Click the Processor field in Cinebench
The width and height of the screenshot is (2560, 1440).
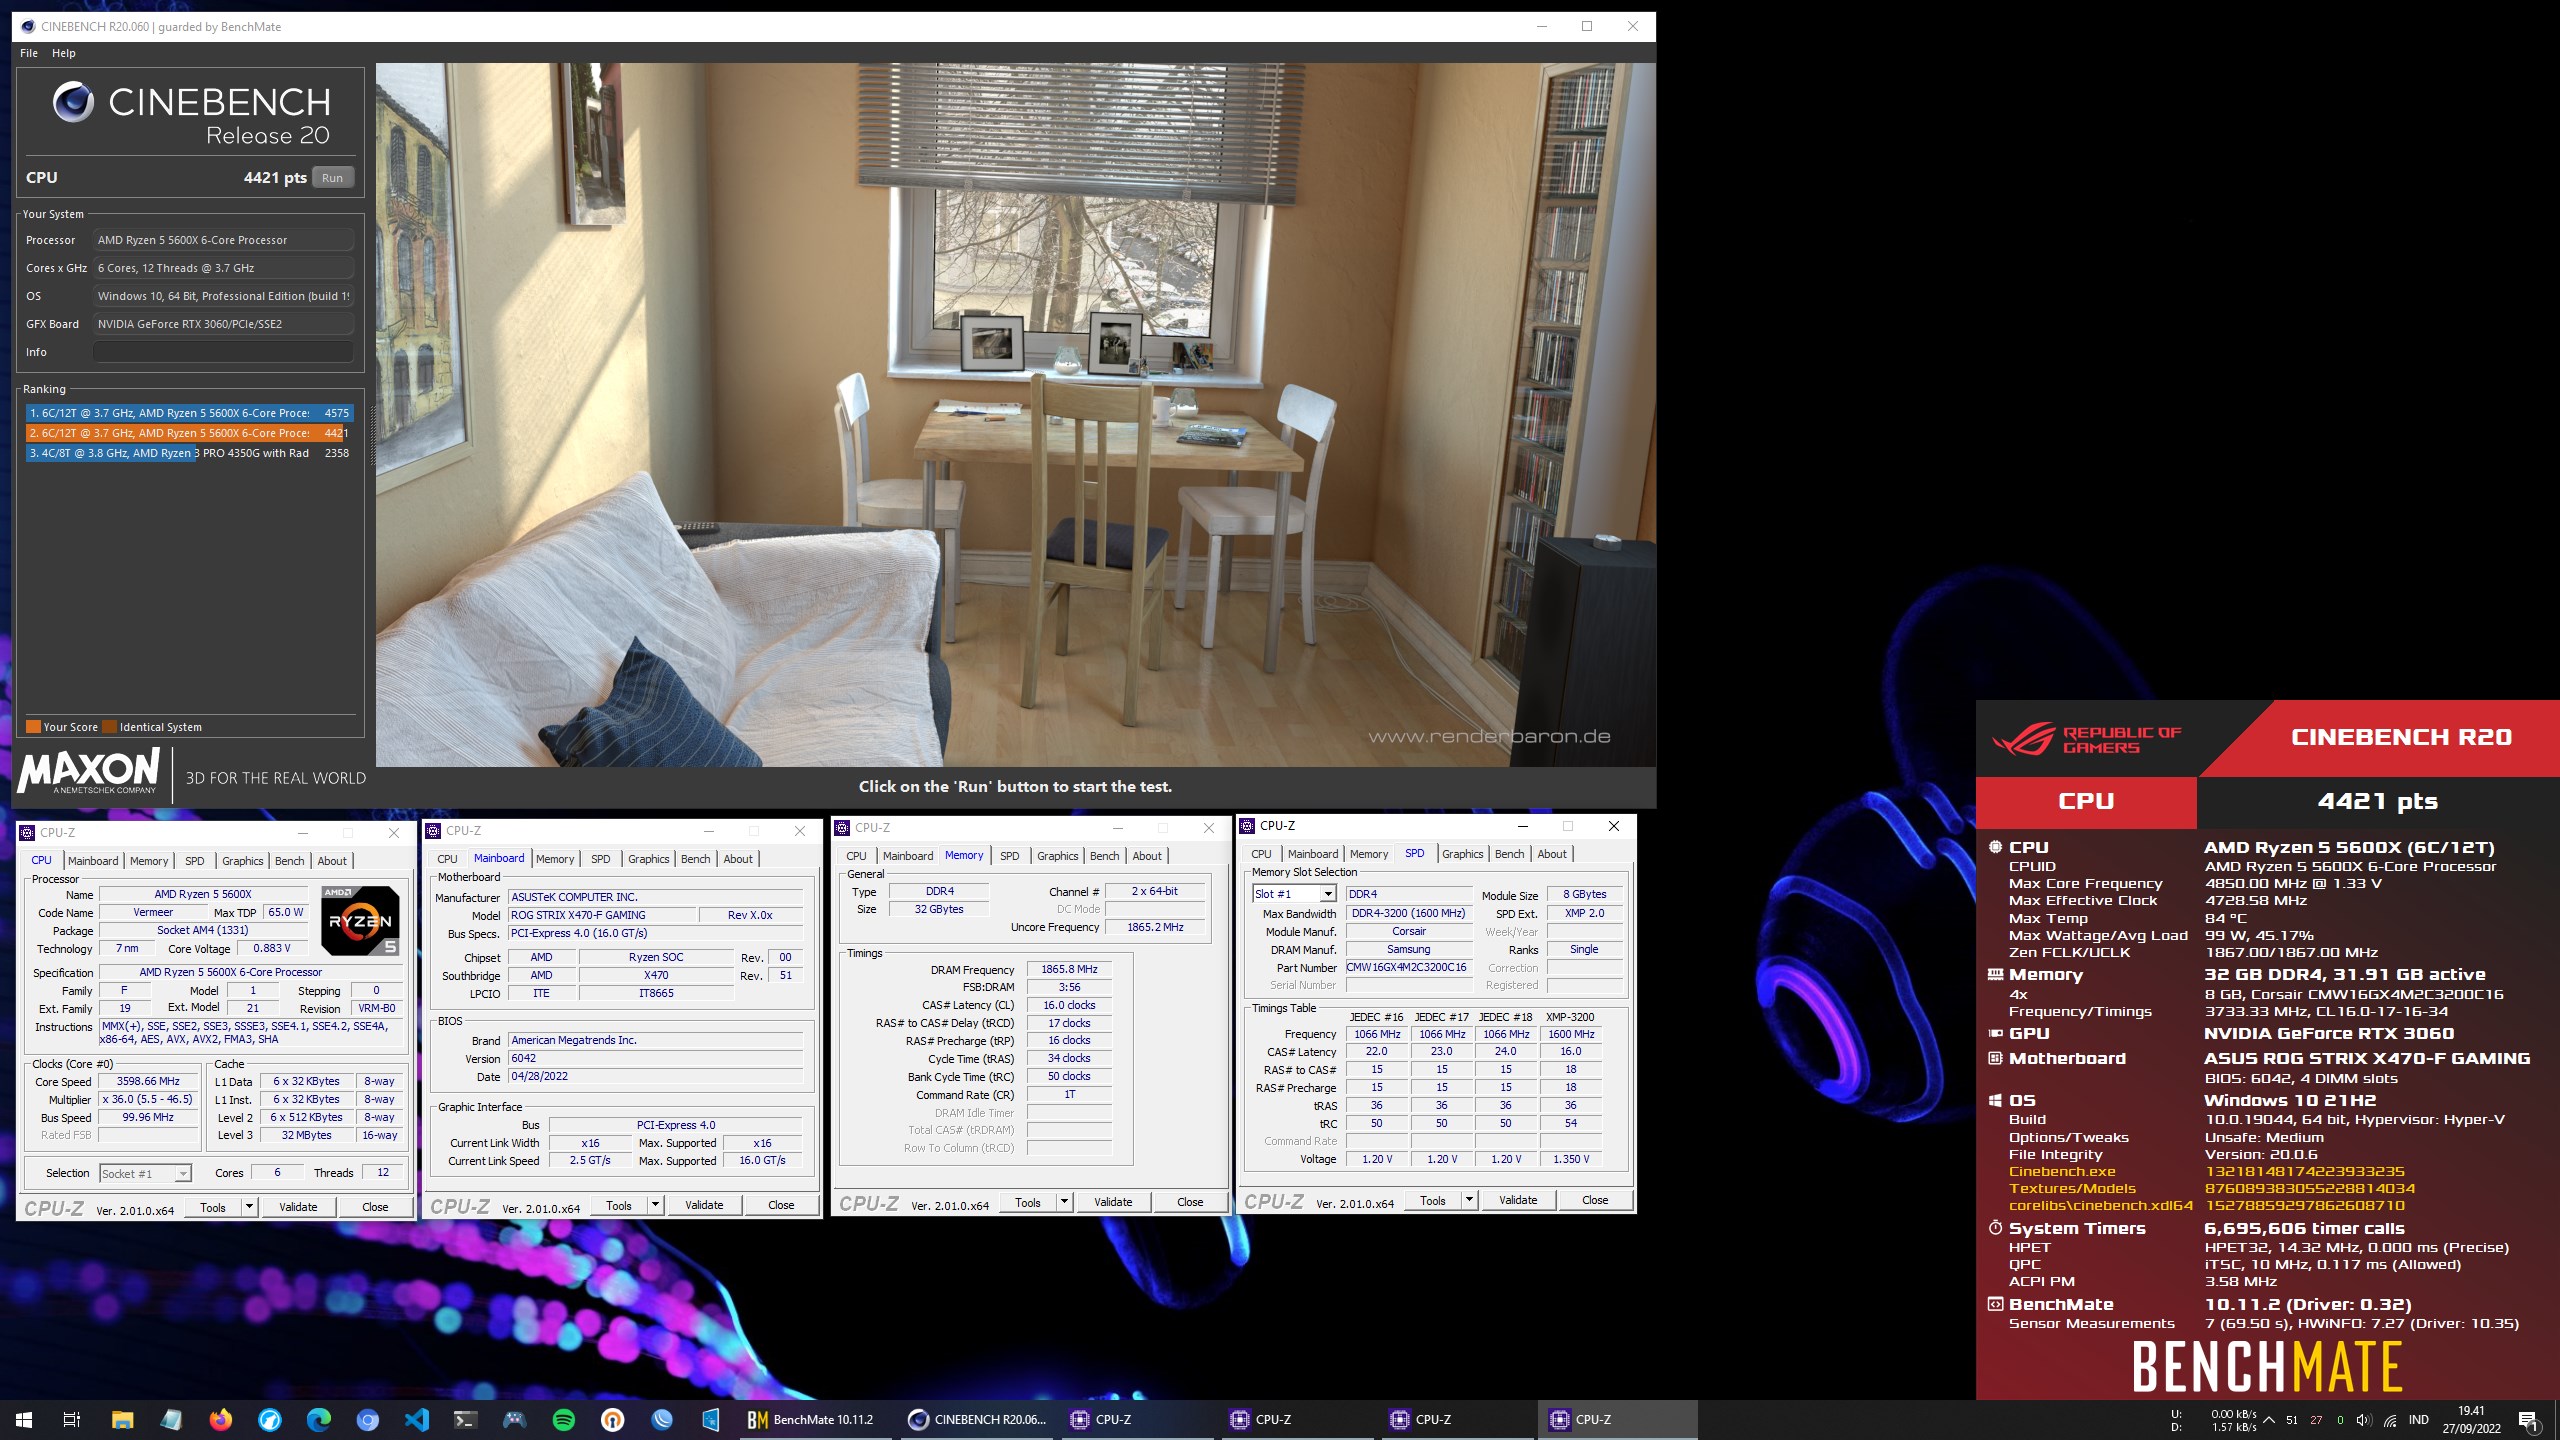click(x=223, y=240)
